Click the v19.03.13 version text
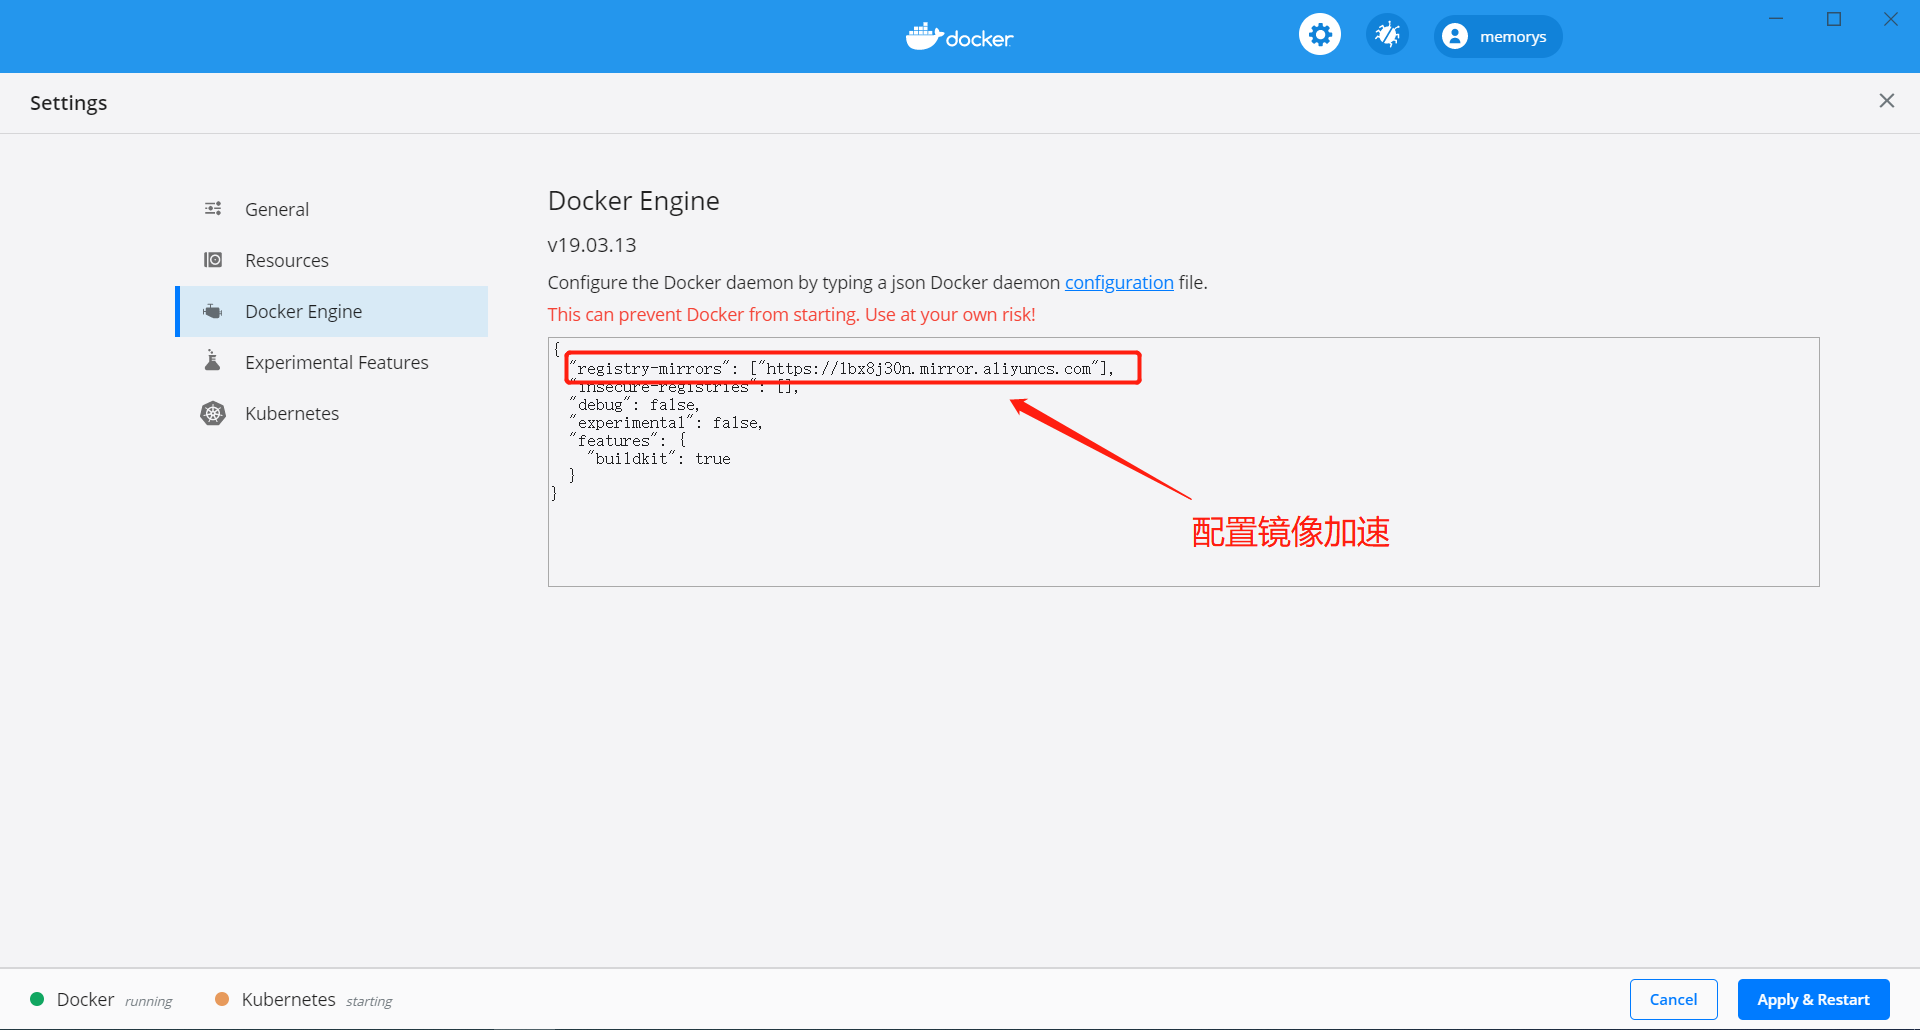1920x1030 pixels. (x=592, y=245)
